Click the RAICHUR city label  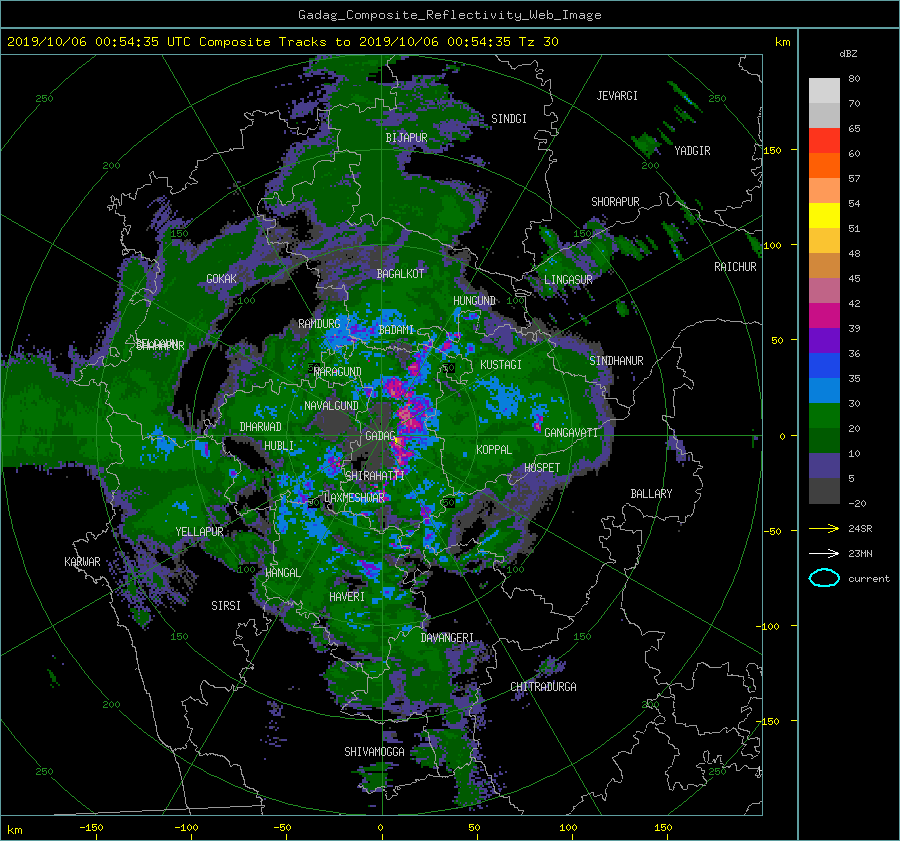point(735,267)
